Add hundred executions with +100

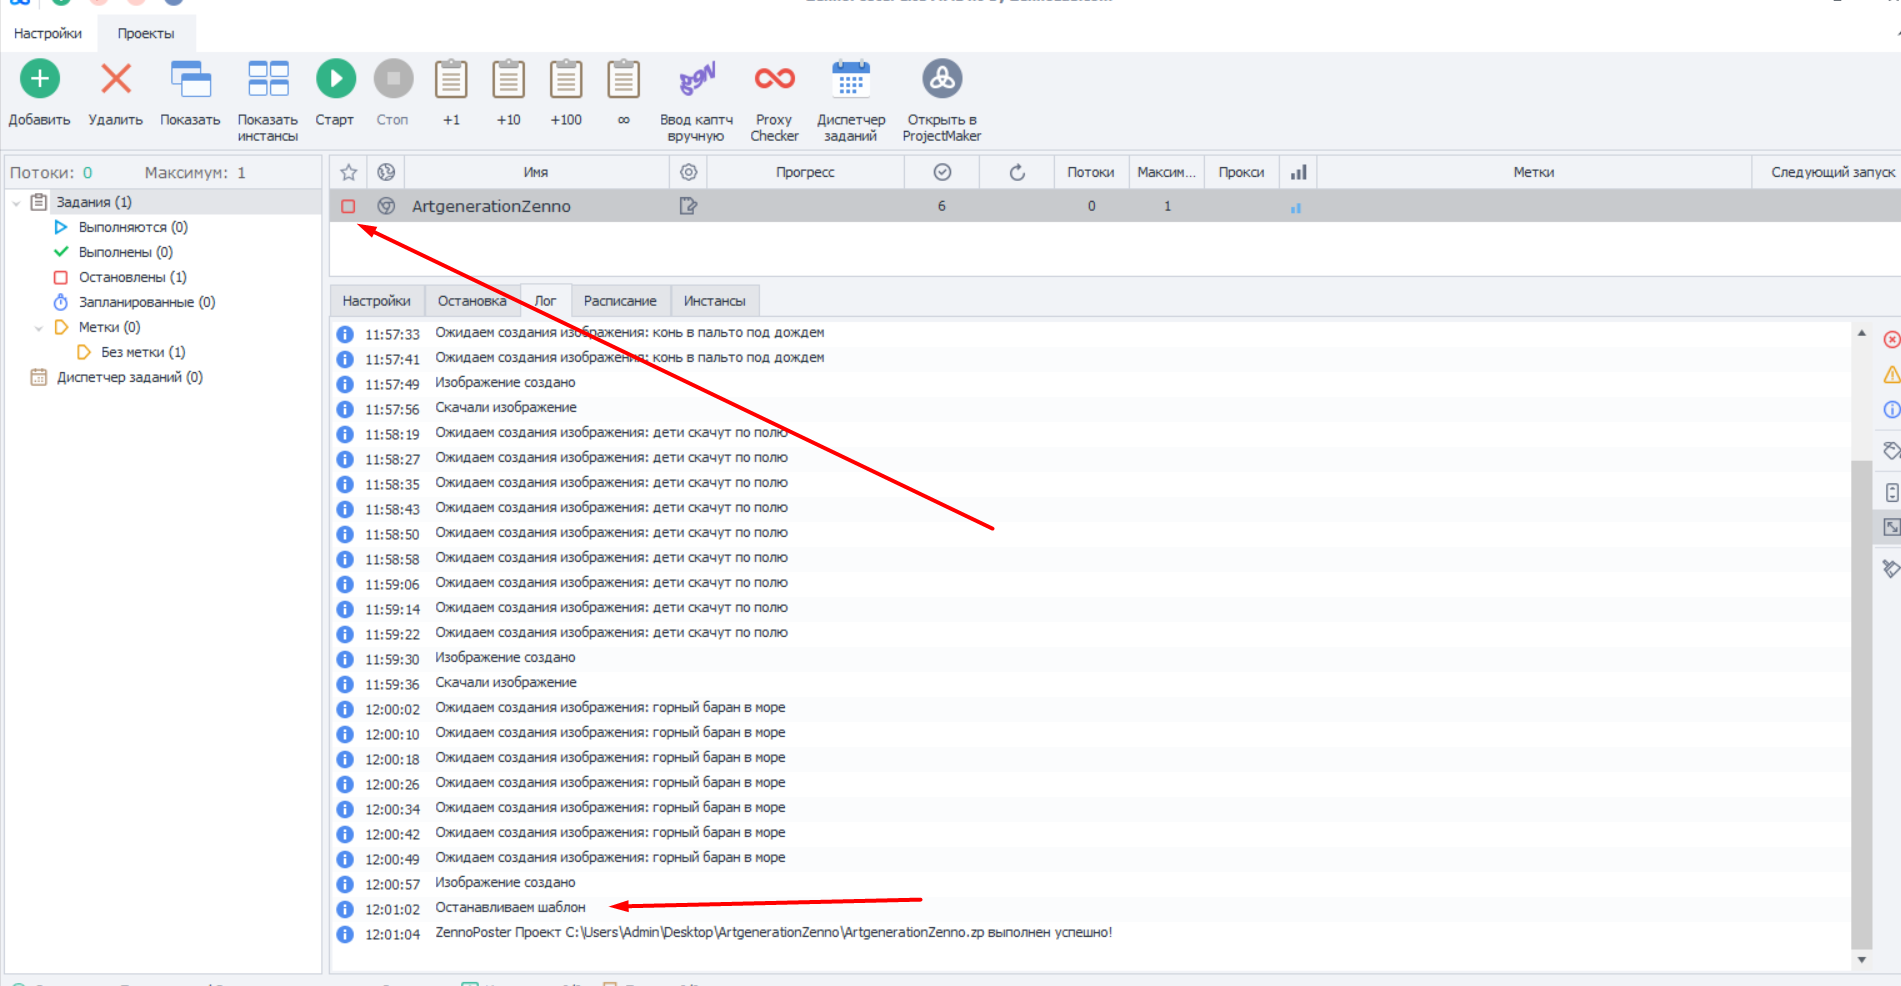coord(566,79)
